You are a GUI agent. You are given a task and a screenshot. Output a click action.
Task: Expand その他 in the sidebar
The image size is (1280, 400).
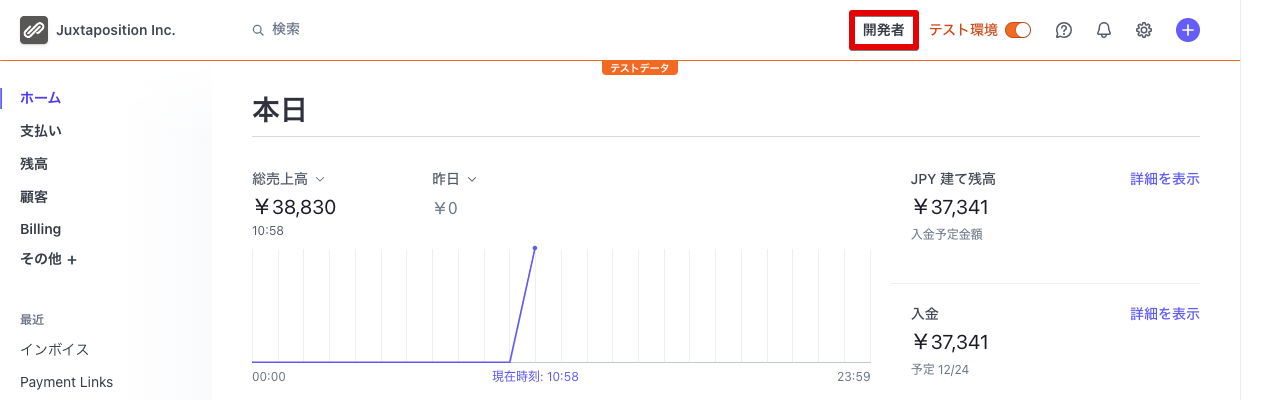tap(49, 259)
